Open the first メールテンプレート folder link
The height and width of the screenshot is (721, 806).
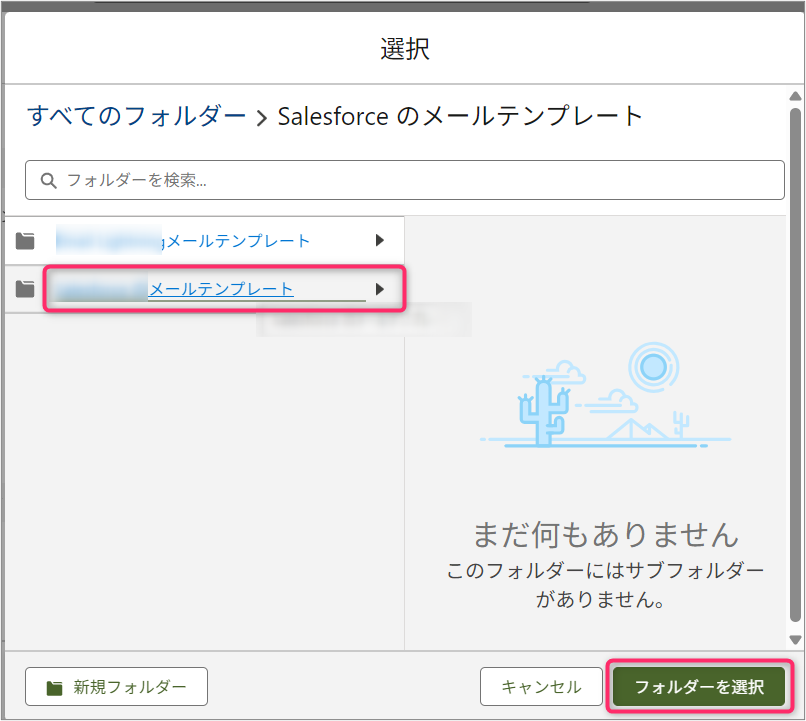238,240
